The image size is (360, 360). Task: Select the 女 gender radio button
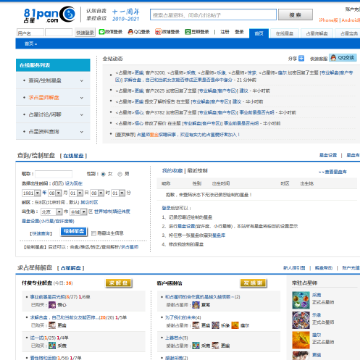point(103,174)
